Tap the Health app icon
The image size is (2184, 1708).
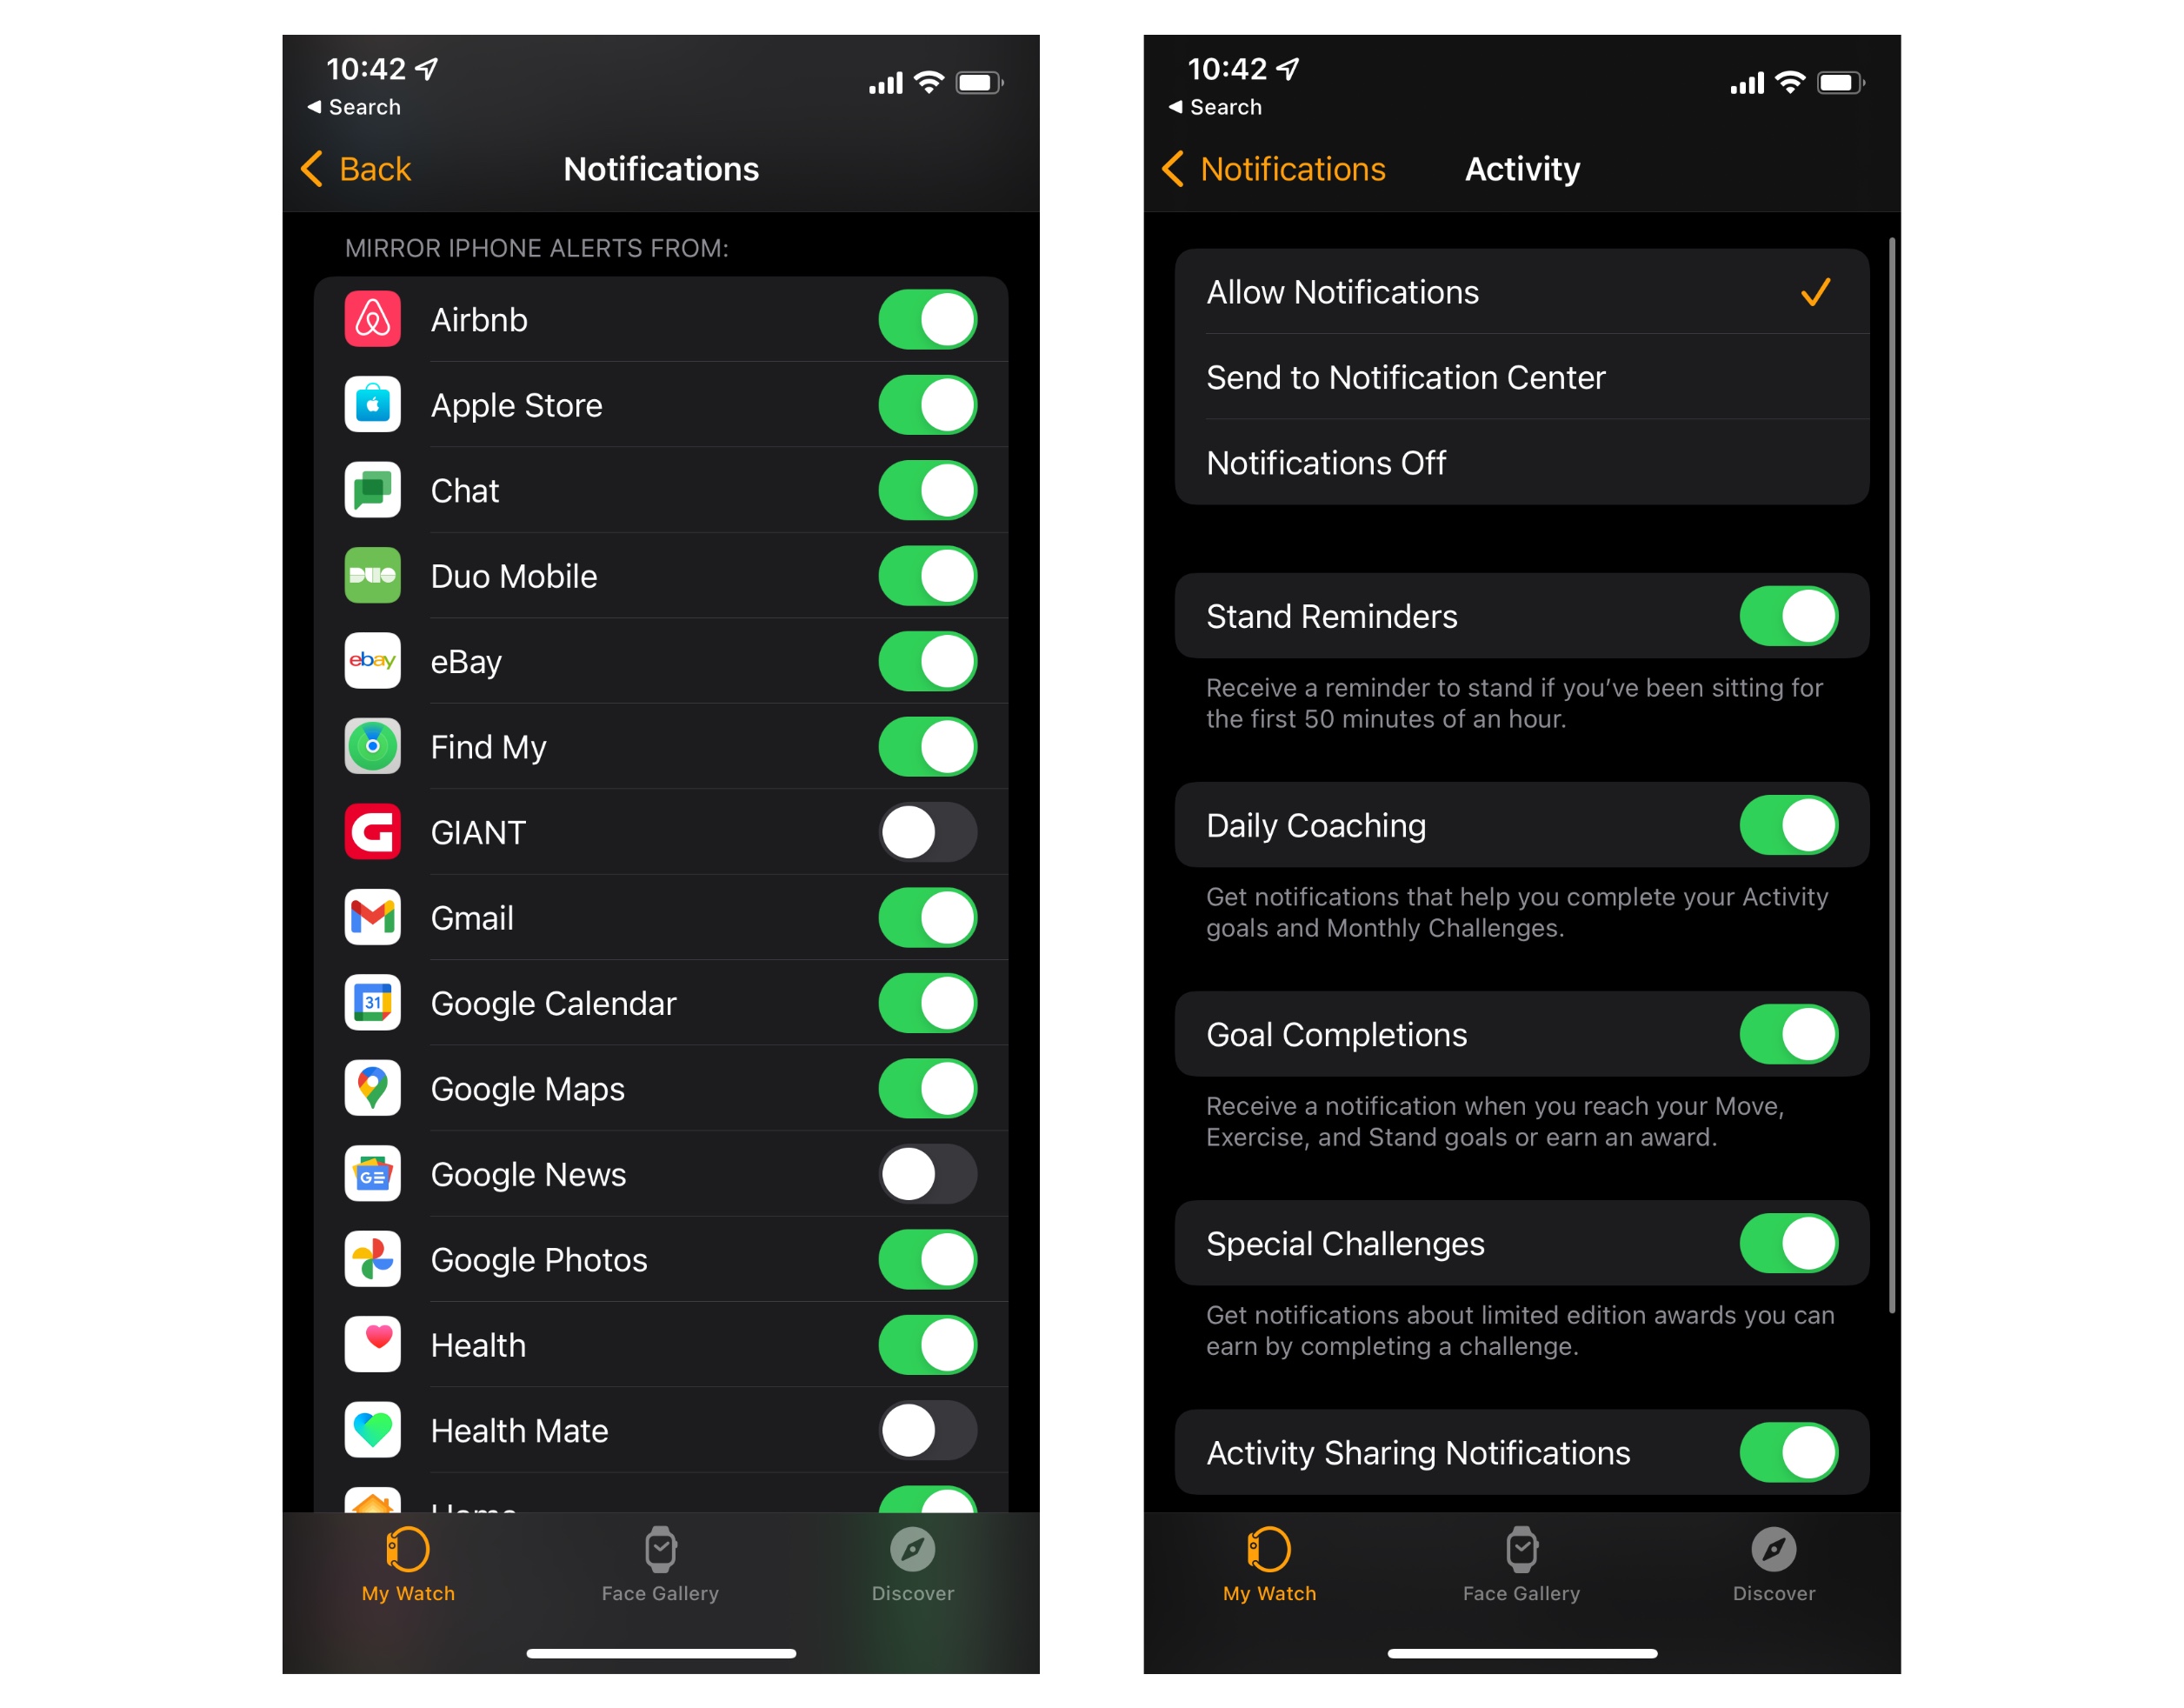pyautogui.click(x=374, y=1344)
